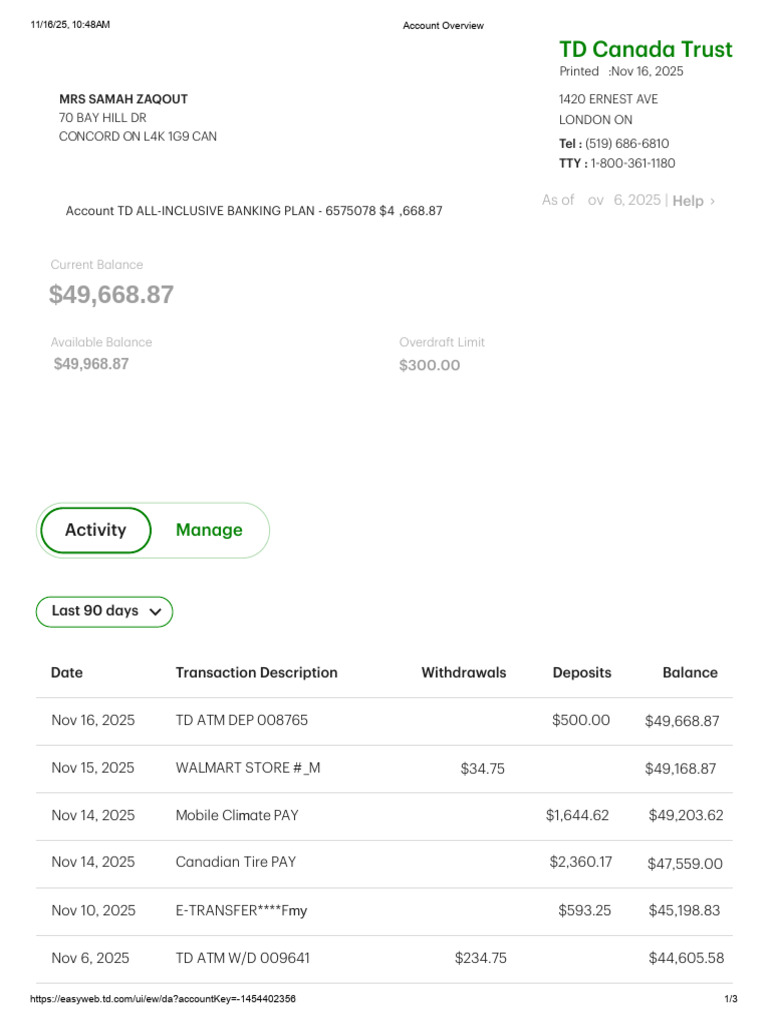Switch to the Activity tab

click(95, 530)
